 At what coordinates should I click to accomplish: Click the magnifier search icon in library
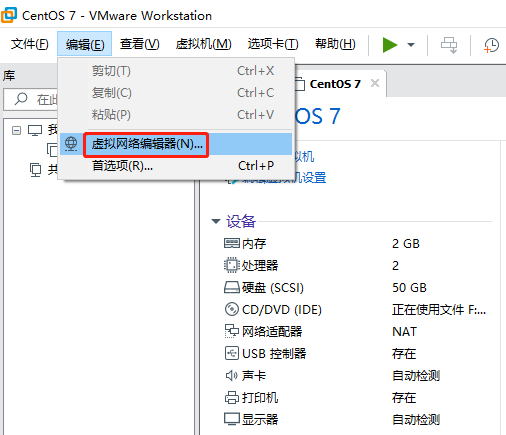[x=21, y=99]
